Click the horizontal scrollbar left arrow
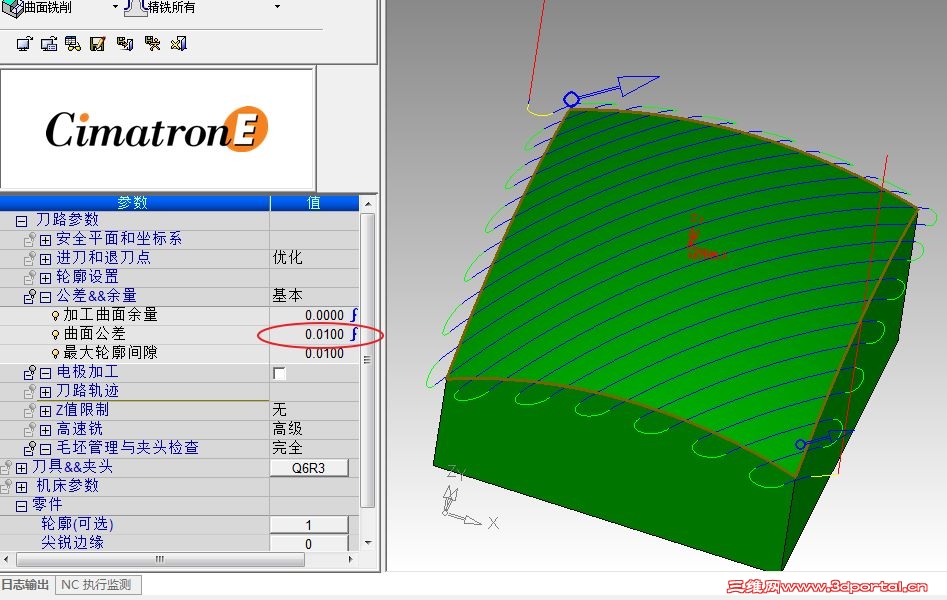 7,560
